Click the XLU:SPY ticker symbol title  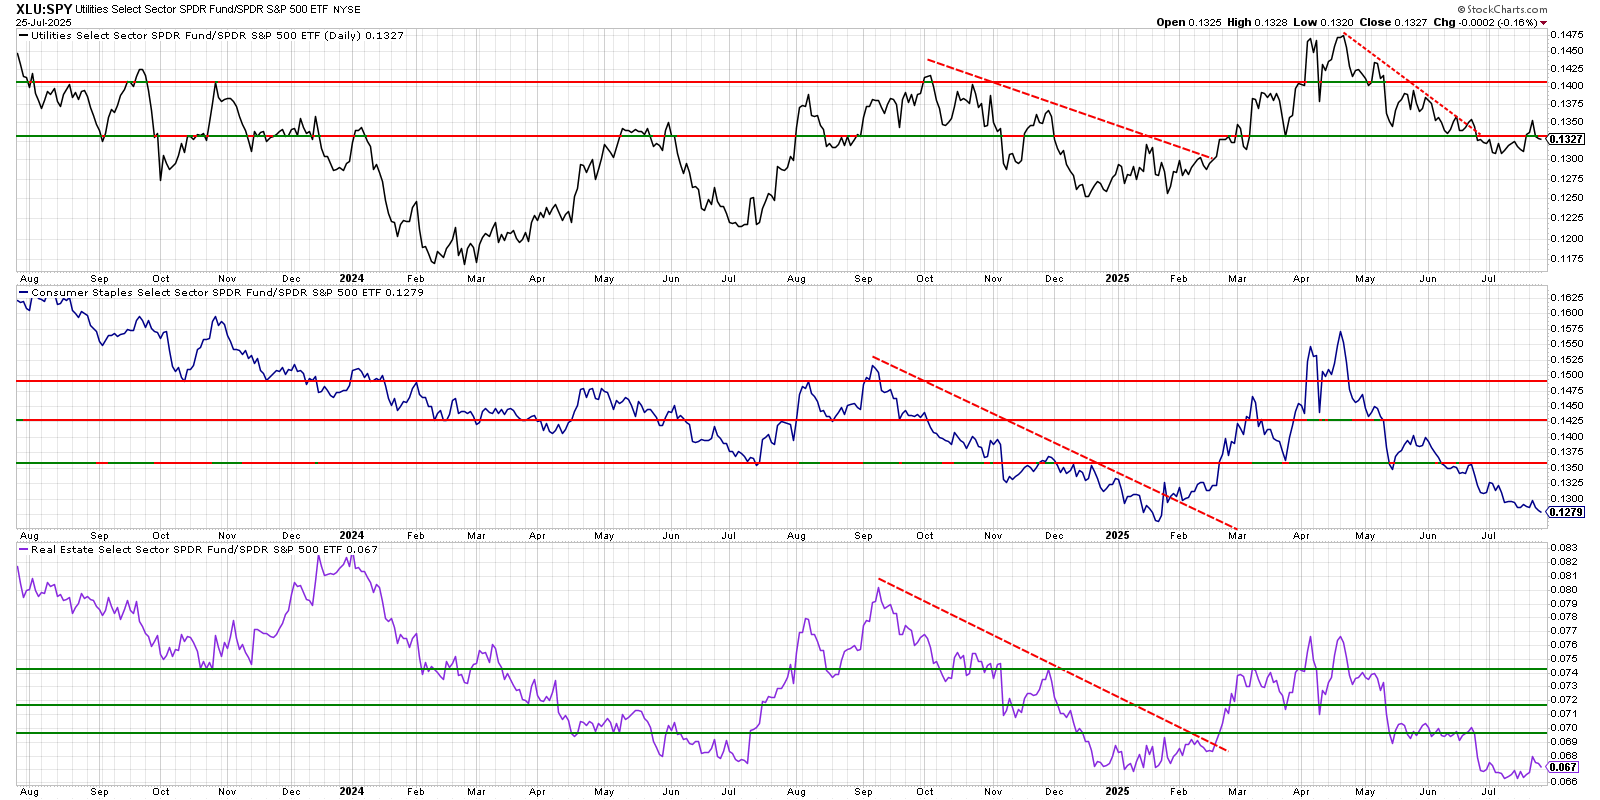[44, 9]
